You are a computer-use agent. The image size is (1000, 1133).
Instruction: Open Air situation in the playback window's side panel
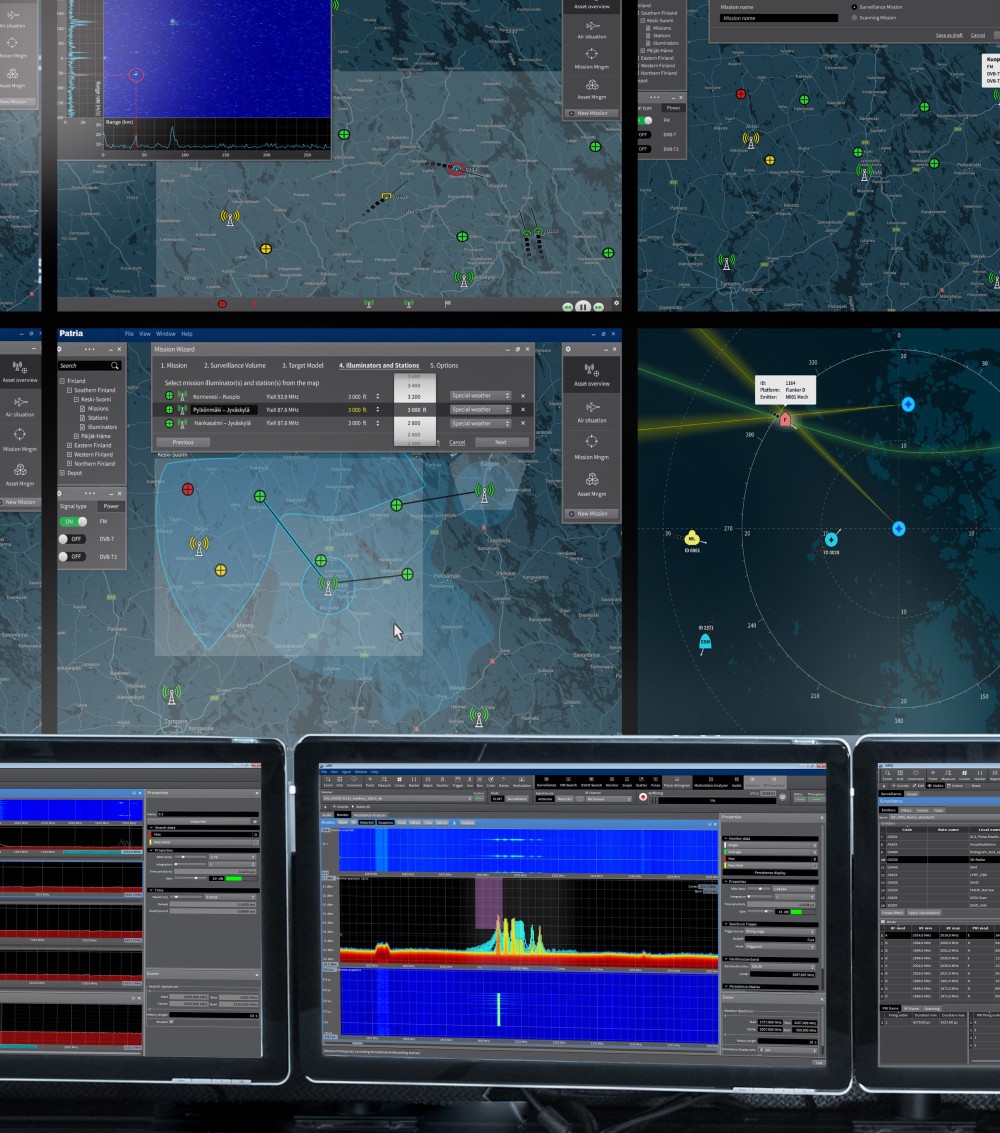click(592, 29)
